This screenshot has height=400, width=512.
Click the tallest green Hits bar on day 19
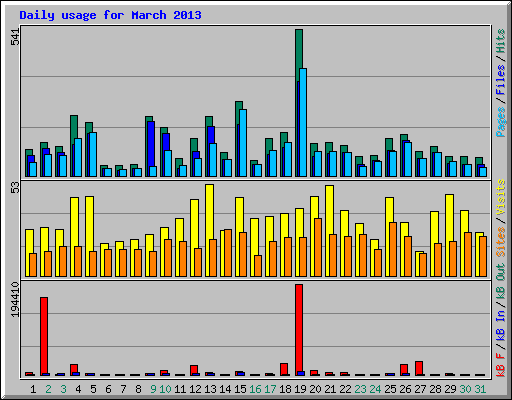click(299, 48)
